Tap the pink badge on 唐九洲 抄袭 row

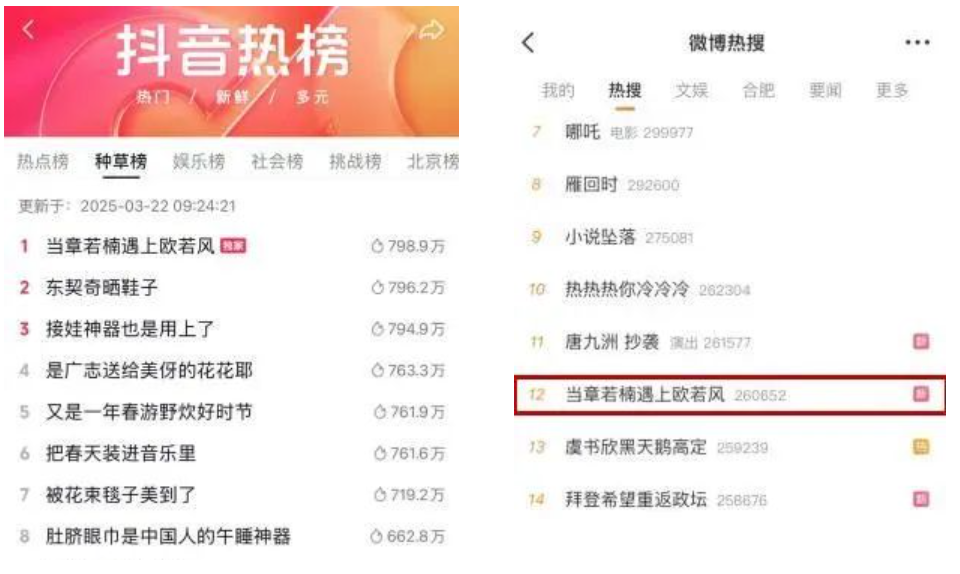921,341
